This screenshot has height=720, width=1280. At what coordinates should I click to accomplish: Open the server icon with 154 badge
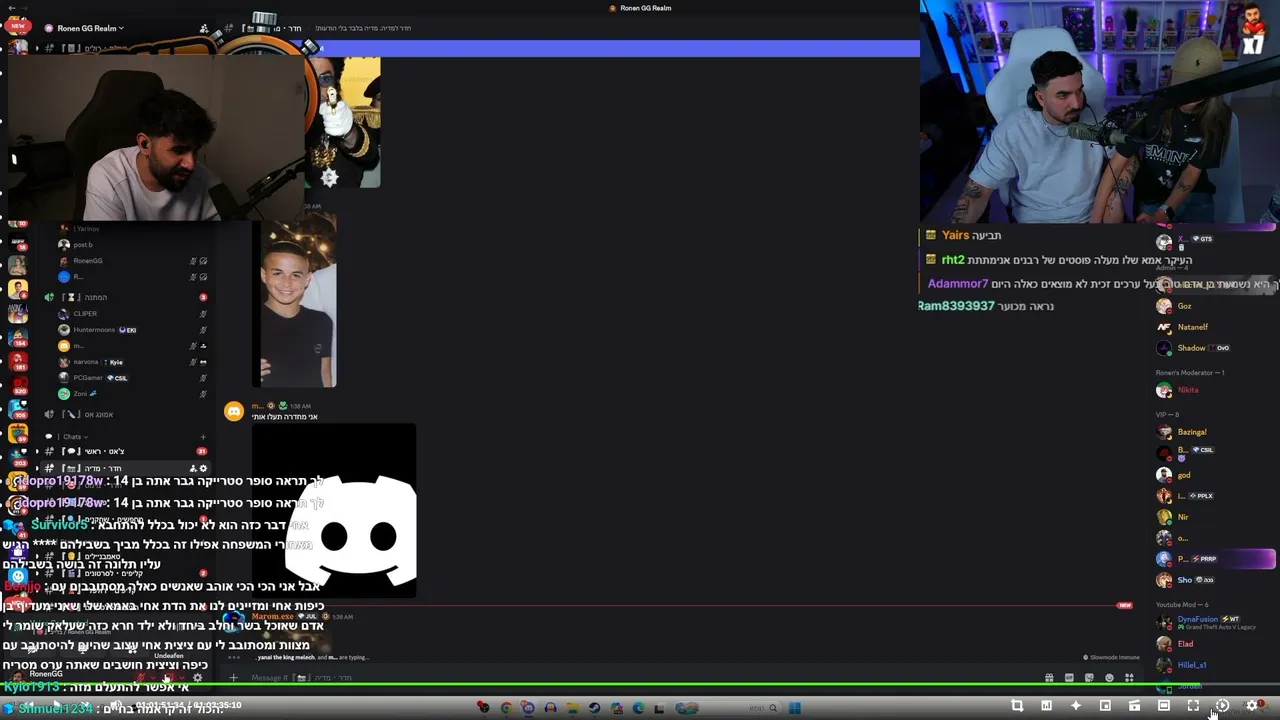(x=18, y=337)
